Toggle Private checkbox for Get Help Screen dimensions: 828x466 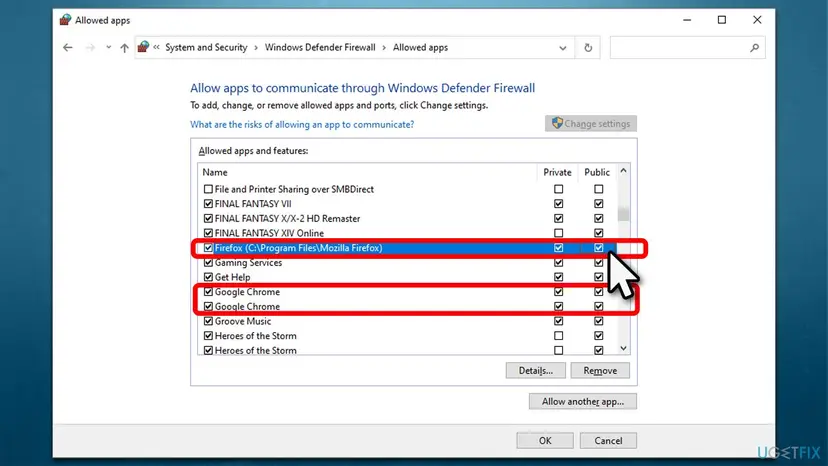tap(558, 277)
